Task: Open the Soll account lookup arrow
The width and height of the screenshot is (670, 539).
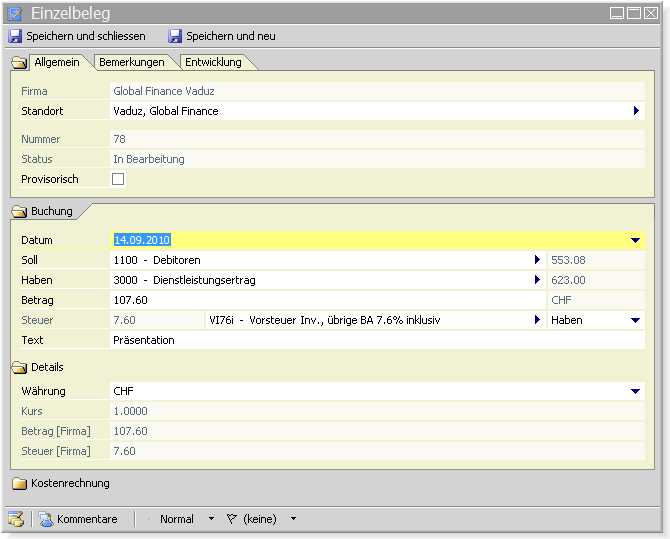Action: pyautogui.click(x=537, y=259)
